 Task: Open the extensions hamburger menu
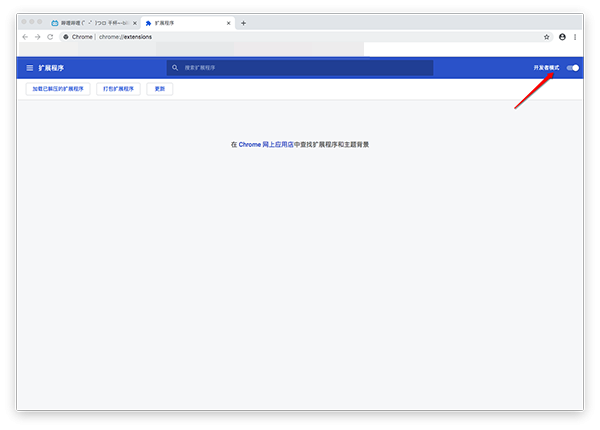29,68
